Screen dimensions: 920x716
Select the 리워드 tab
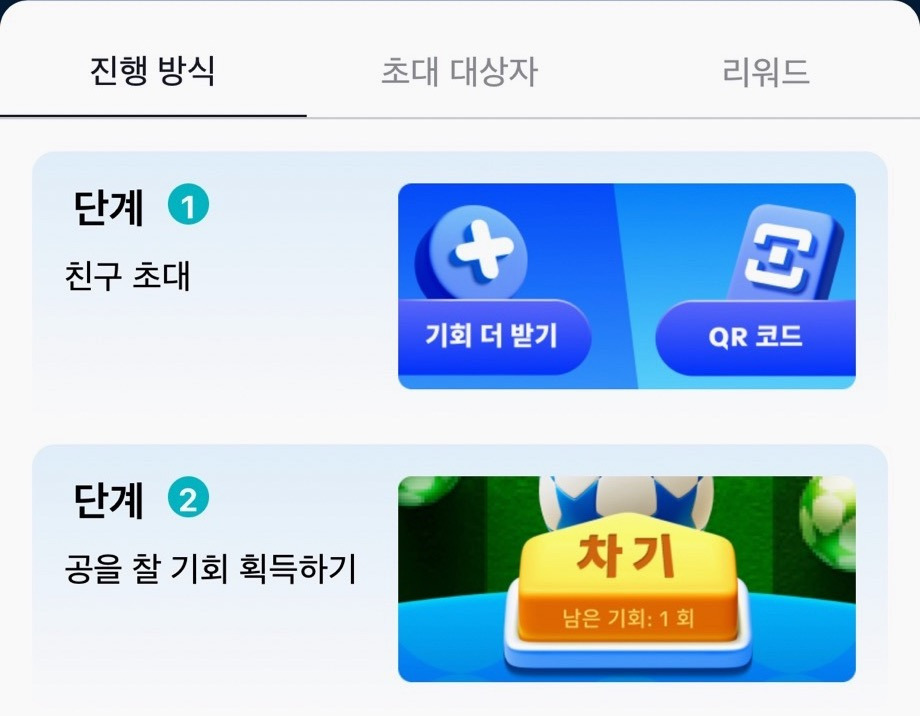coord(766,72)
